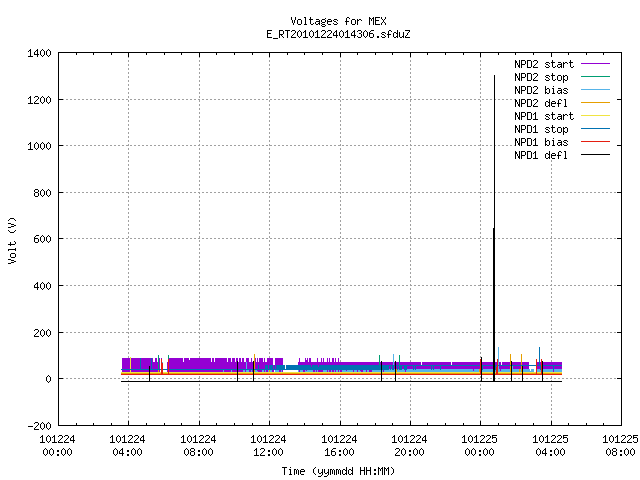Click the dark blue NPD1 stop legend line

coord(595,129)
